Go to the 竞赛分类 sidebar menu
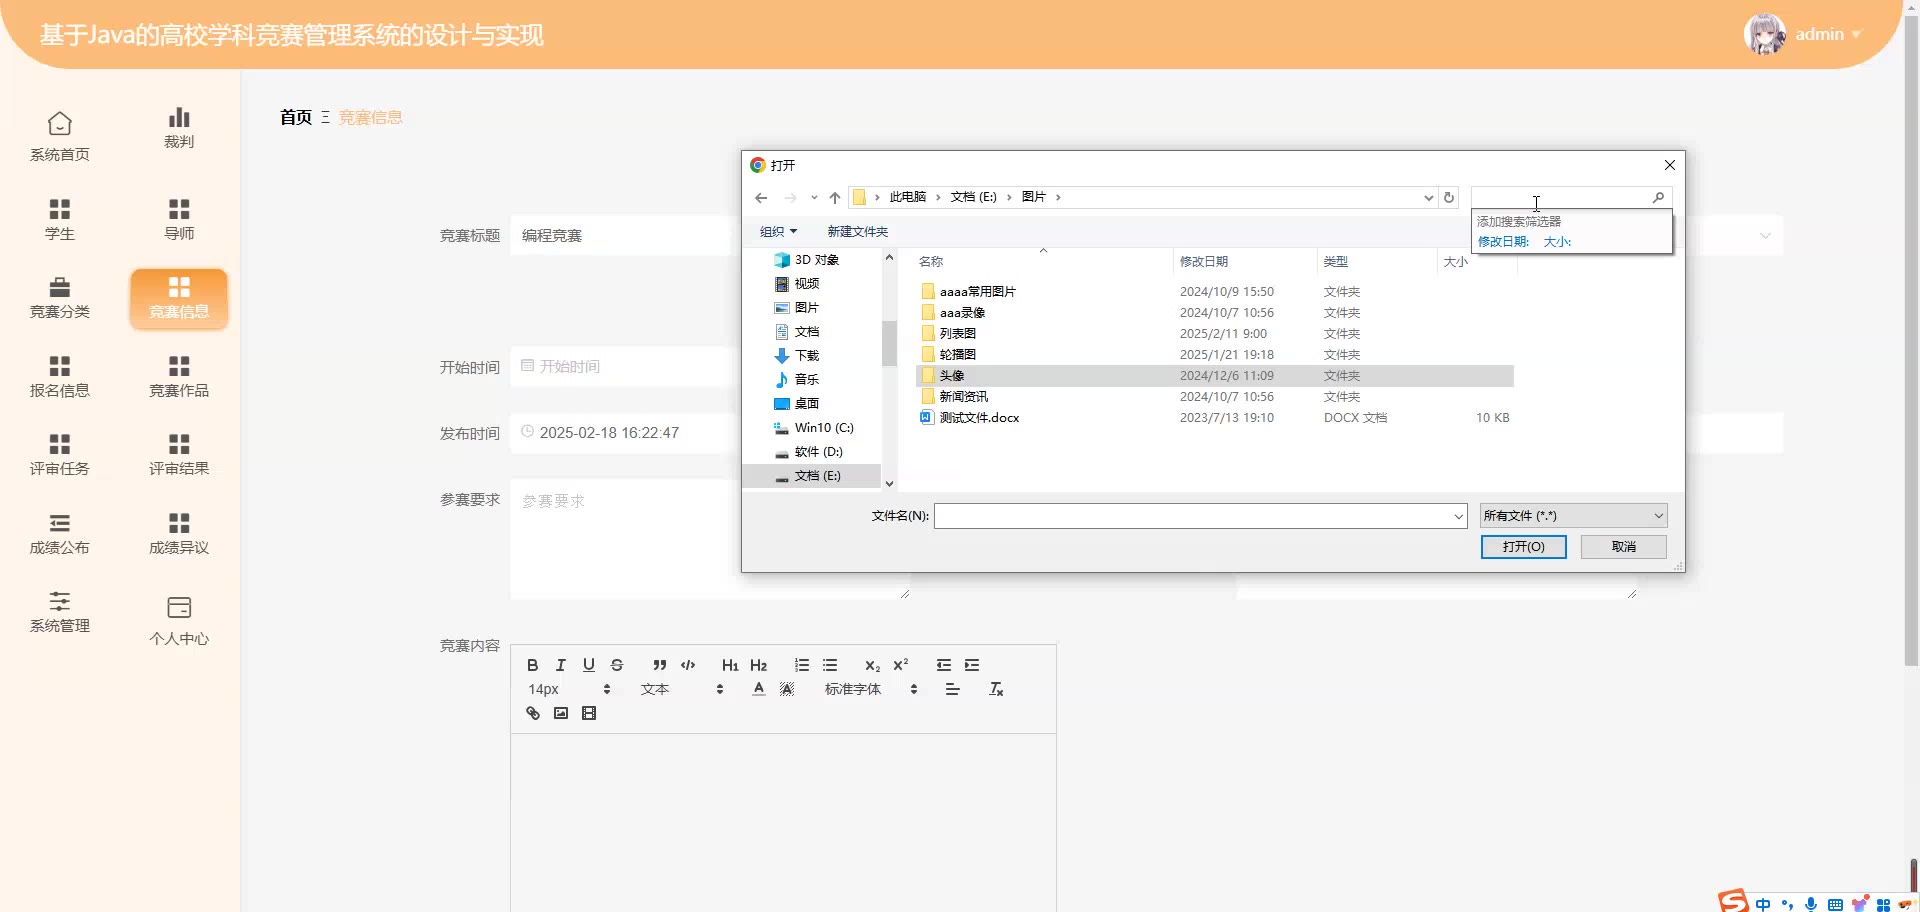 tap(60, 298)
